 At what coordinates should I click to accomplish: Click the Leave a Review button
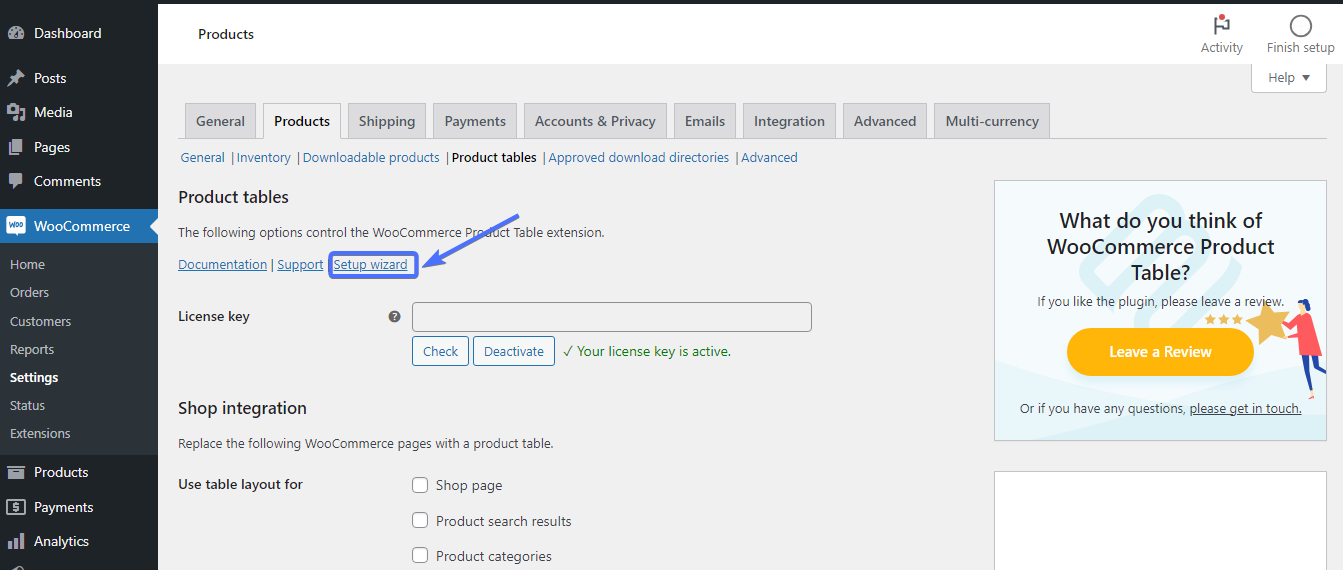pos(1160,352)
